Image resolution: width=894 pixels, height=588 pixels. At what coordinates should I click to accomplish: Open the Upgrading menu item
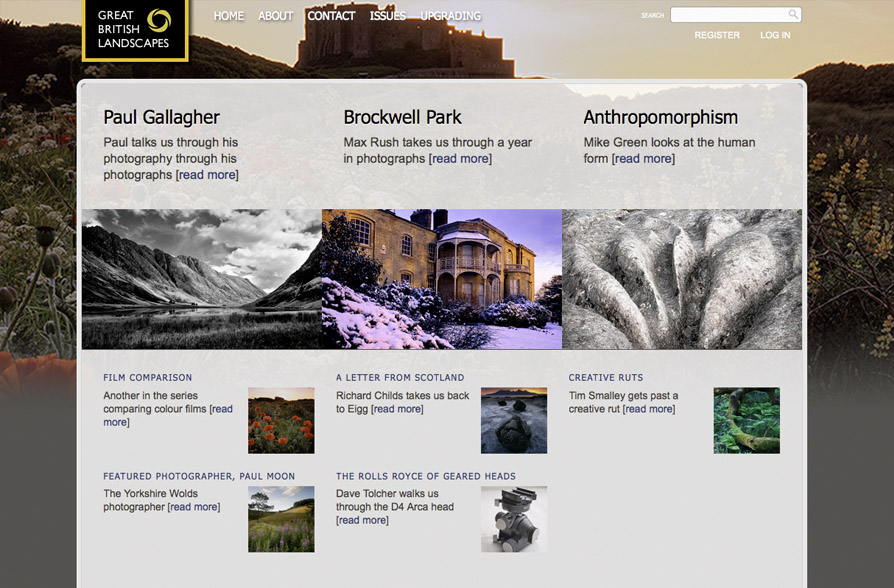click(450, 16)
